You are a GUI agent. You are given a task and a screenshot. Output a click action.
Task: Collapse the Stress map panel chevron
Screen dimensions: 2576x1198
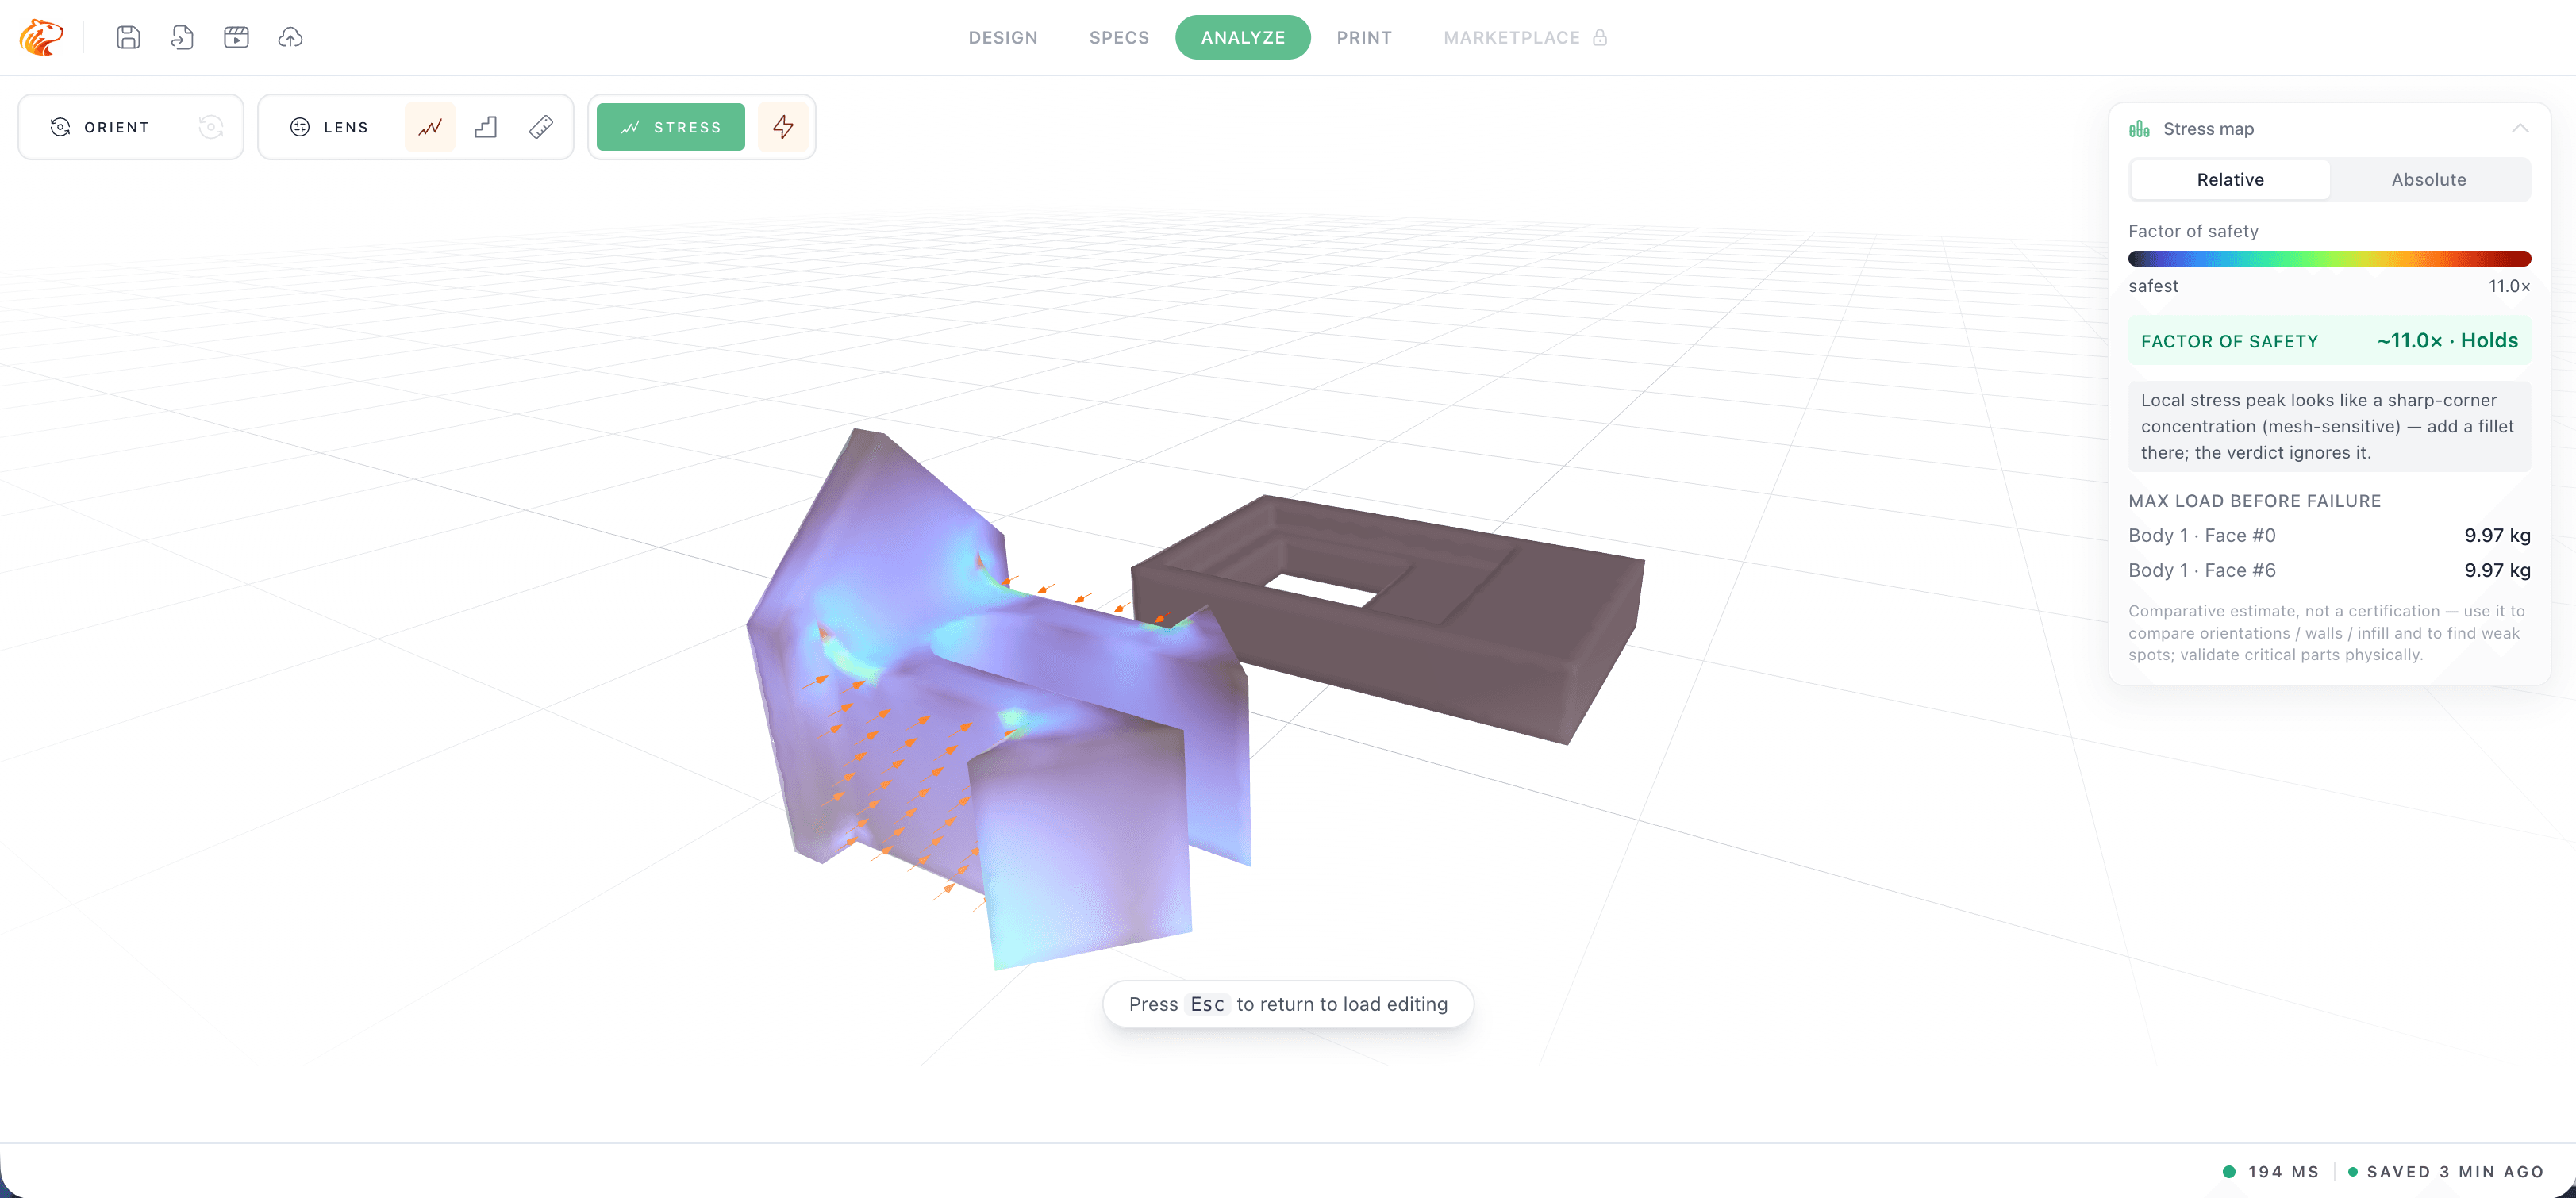[2520, 128]
